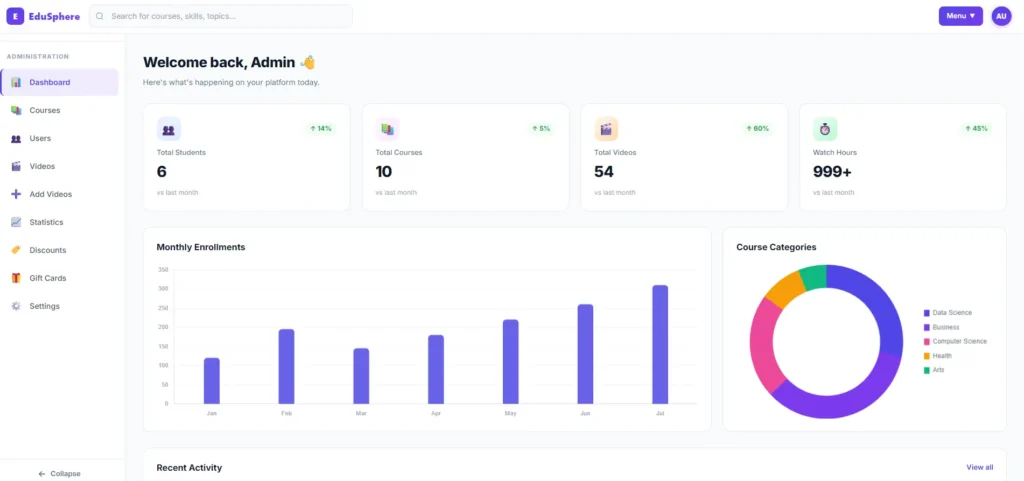Click the Course Categories heading
This screenshot has width=1024, height=481.
(x=776, y=247)
